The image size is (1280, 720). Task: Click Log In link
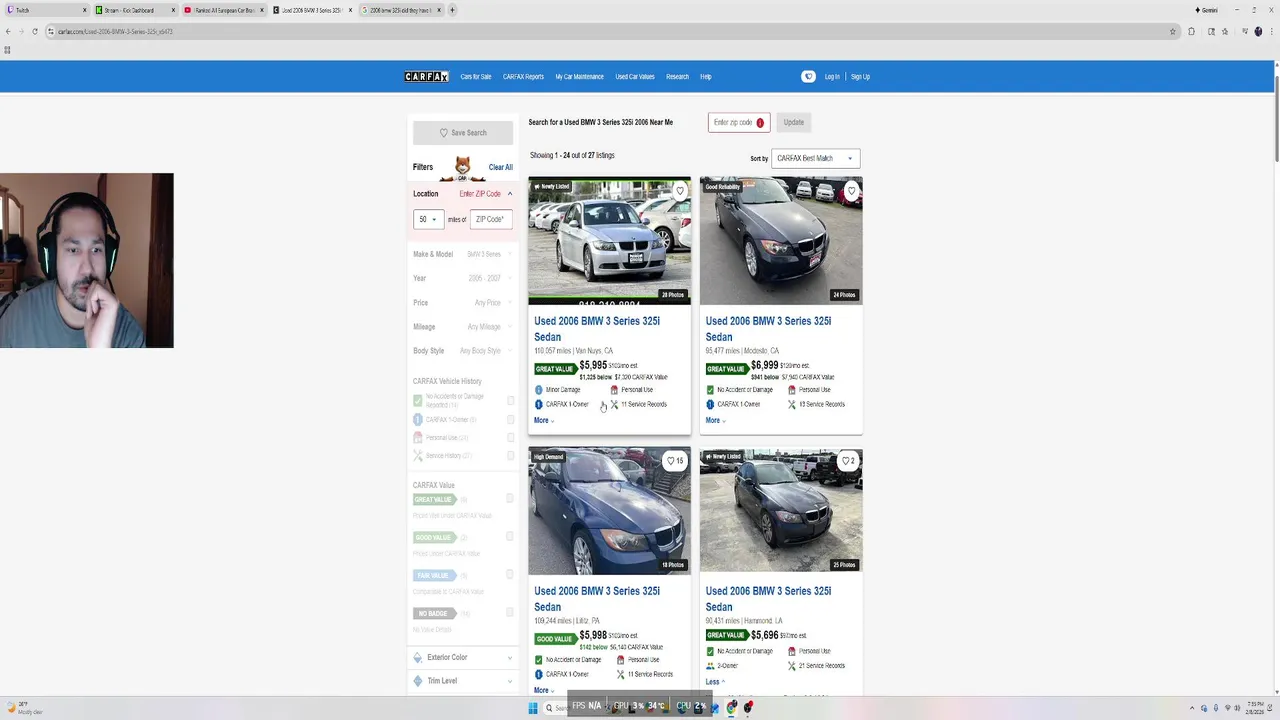click(x=832, y=77)
